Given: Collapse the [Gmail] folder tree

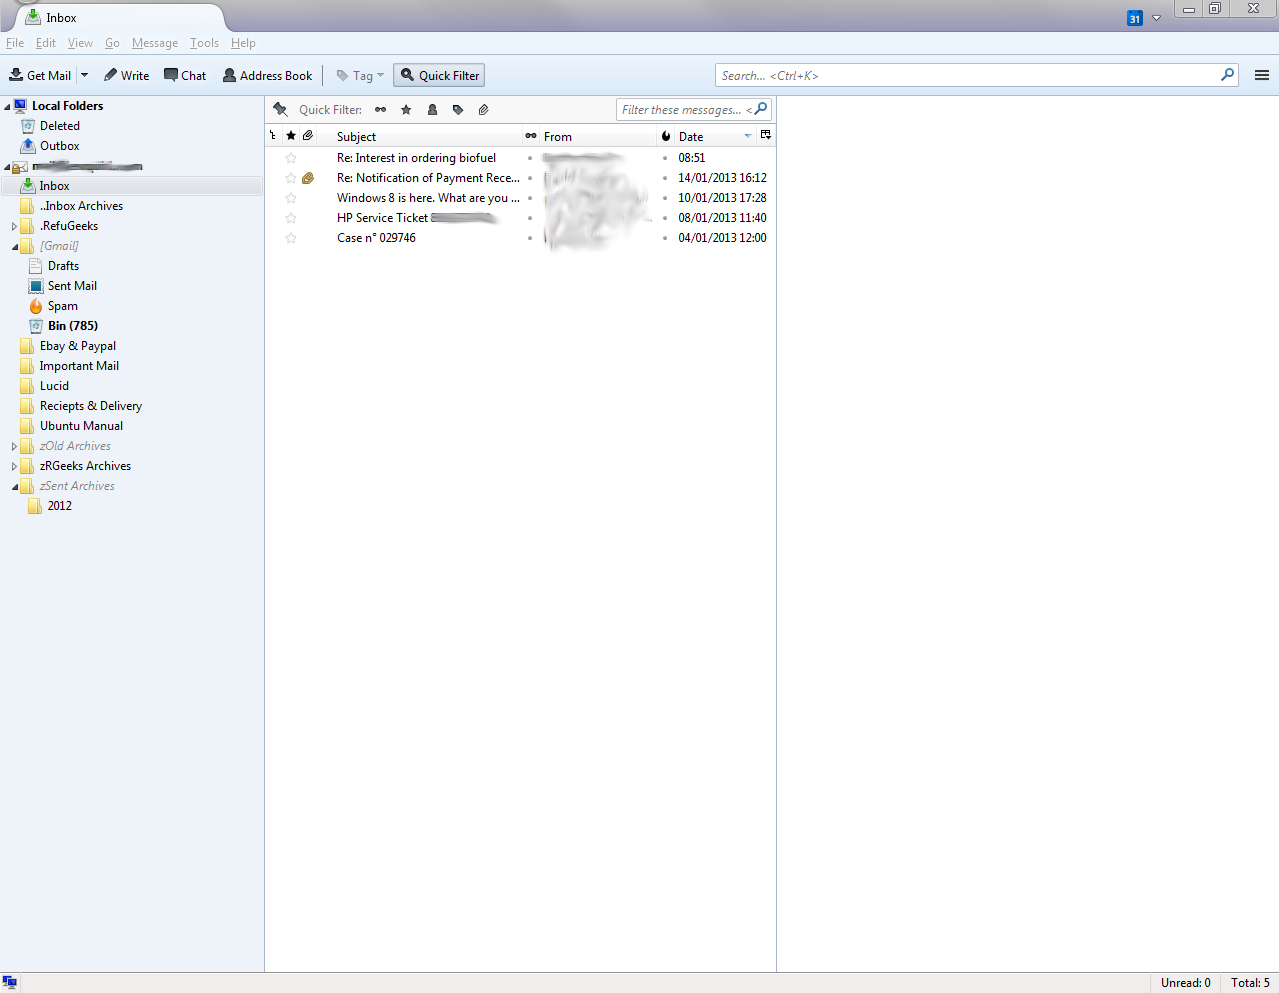Looking at the screenshot, I should tap(14, 246).
